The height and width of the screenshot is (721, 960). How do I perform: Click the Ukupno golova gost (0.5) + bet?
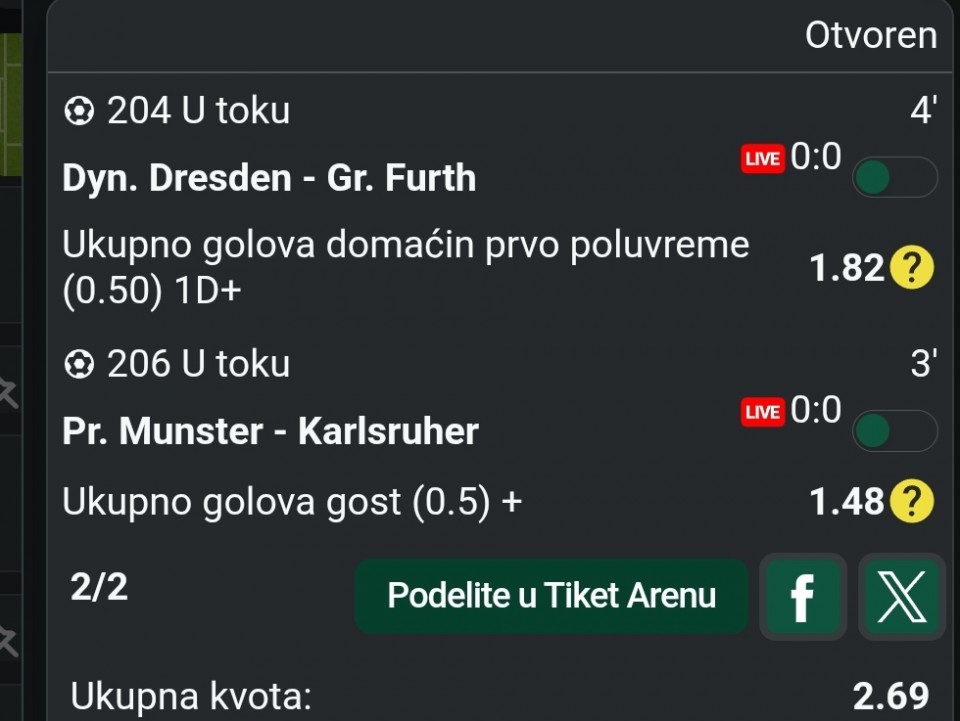[292, 501]
